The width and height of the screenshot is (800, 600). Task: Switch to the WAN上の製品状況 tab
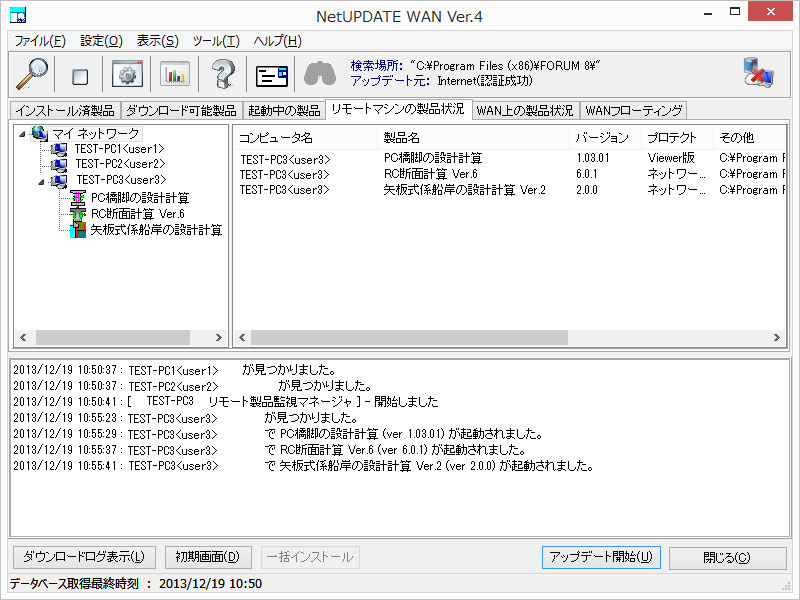click(x=525, y=110)
